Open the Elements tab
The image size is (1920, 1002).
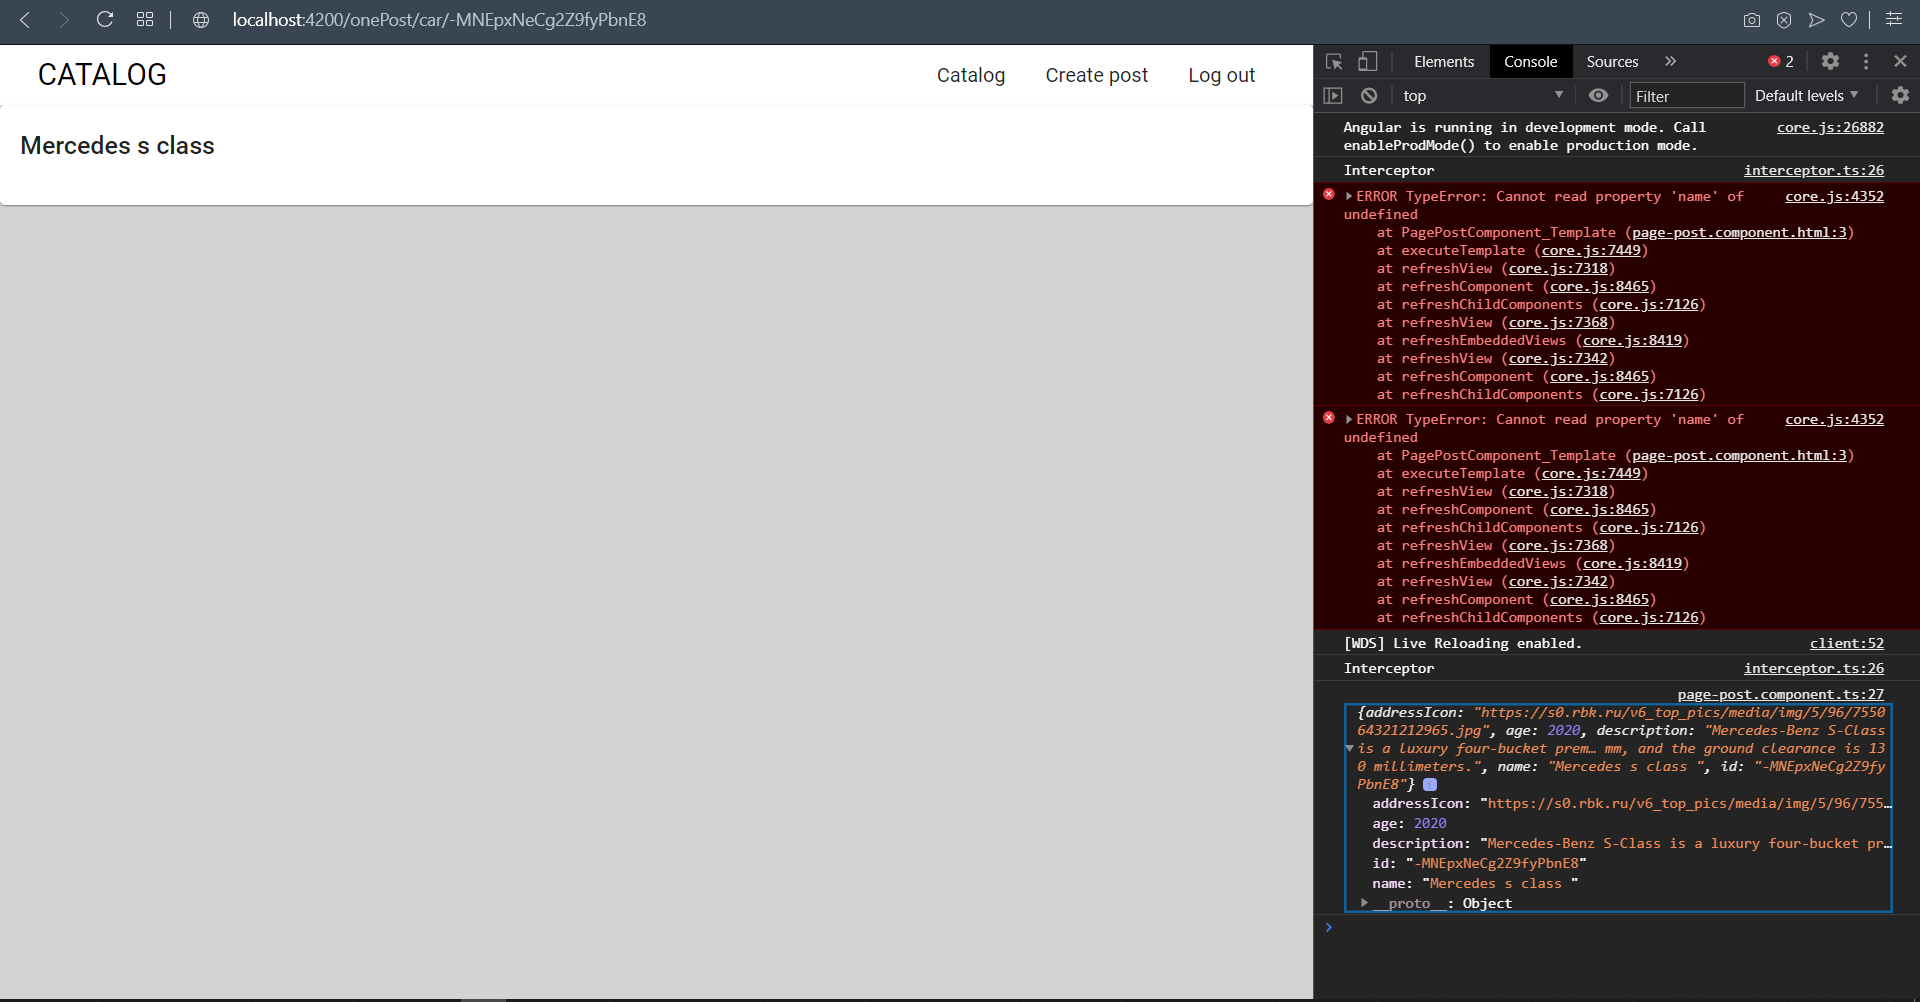(1444, 61)
